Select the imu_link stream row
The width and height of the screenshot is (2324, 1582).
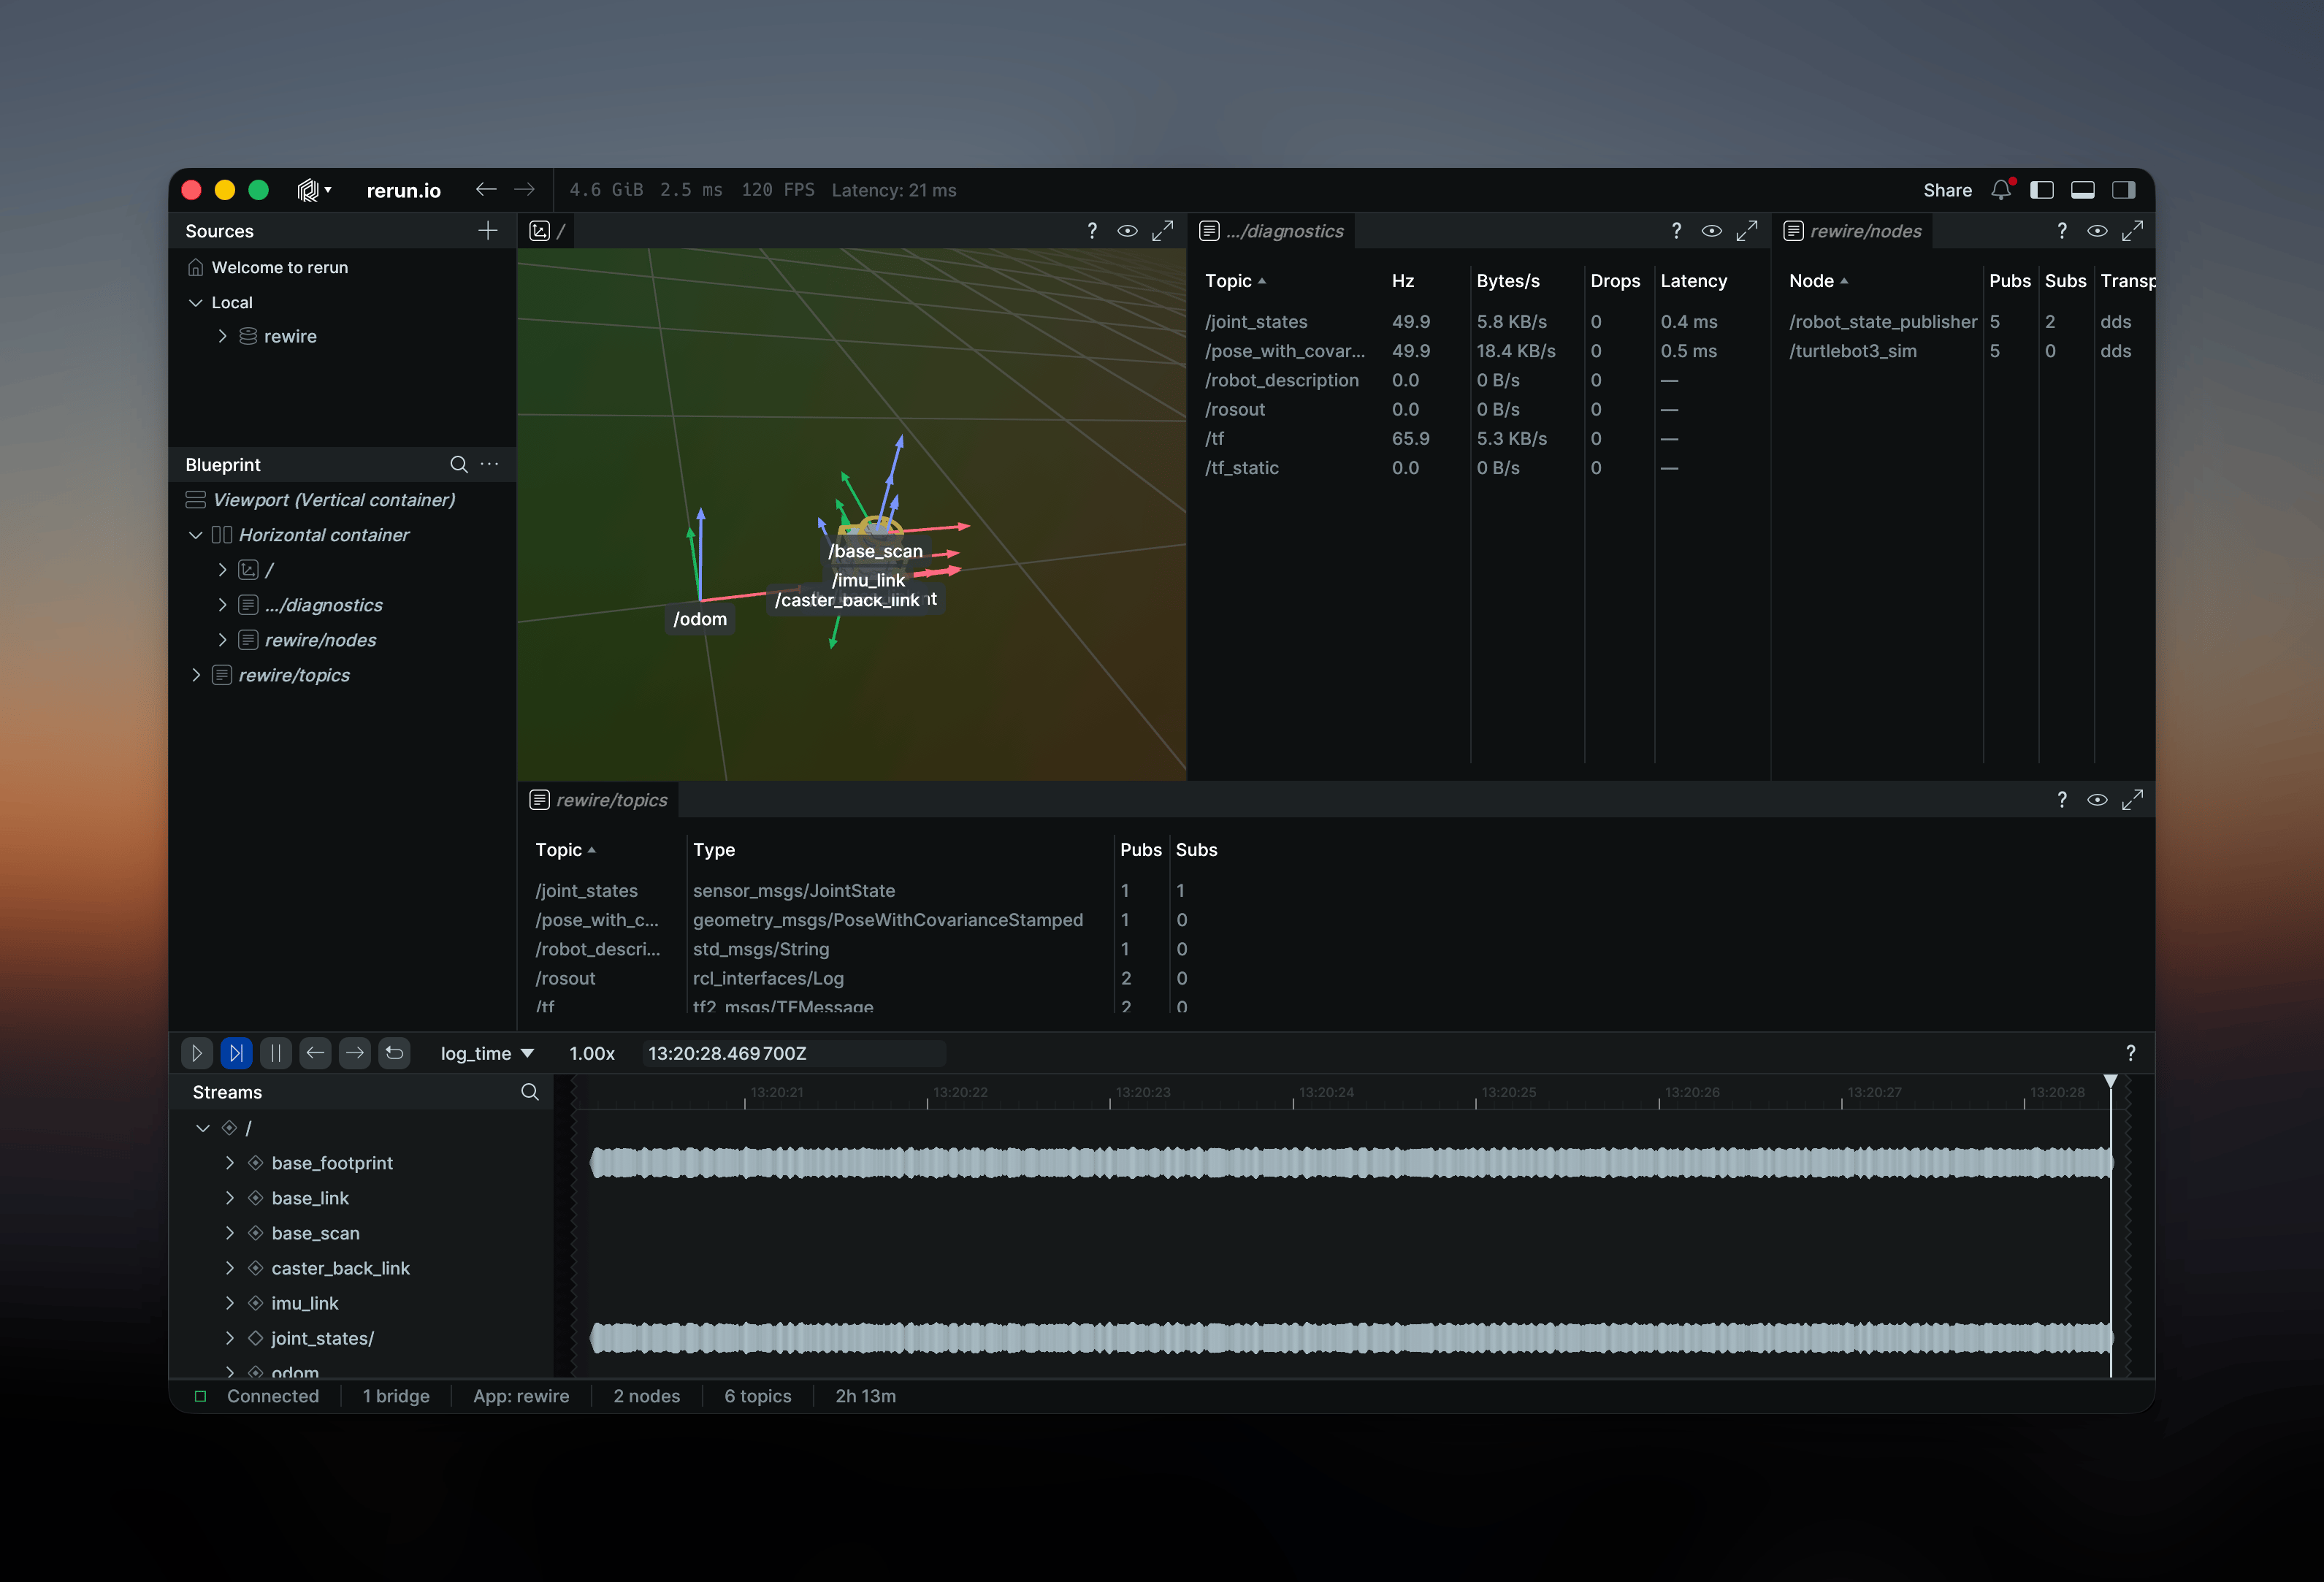(x=305, y=1303)
